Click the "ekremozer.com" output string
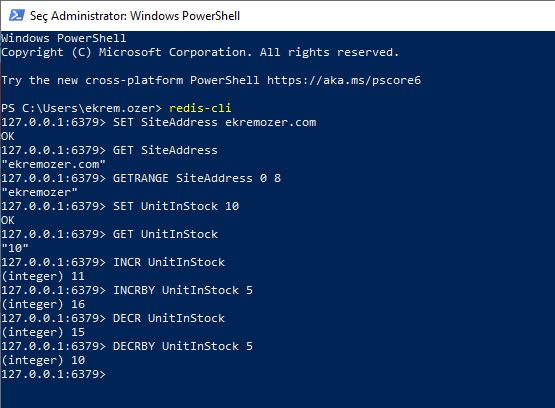The image size is (555, 408). 53,164
